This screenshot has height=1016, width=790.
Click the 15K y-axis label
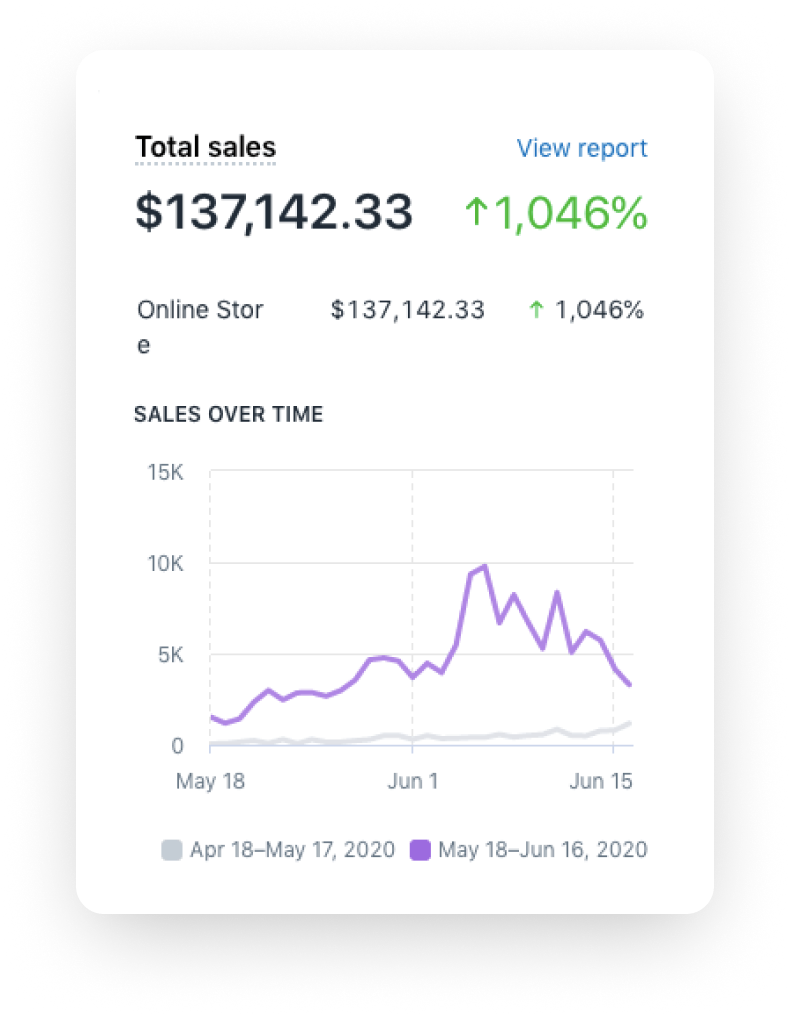[164, 471]
